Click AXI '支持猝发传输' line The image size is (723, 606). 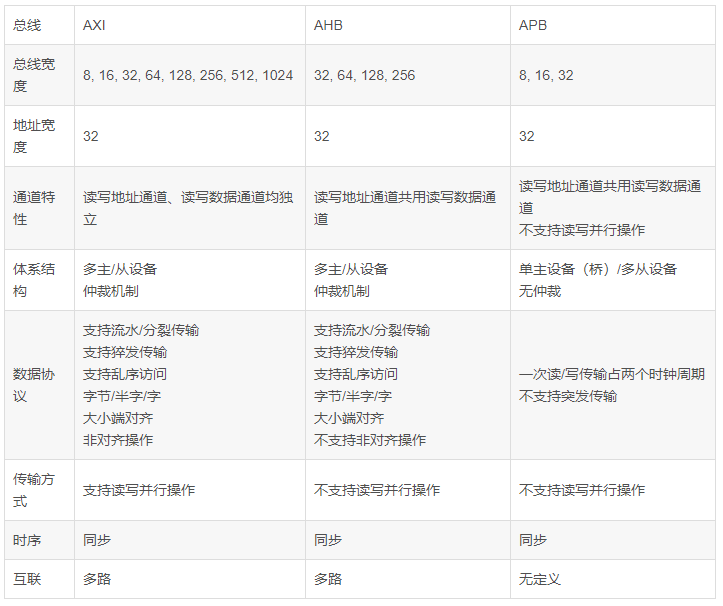[x=124, y=352]
